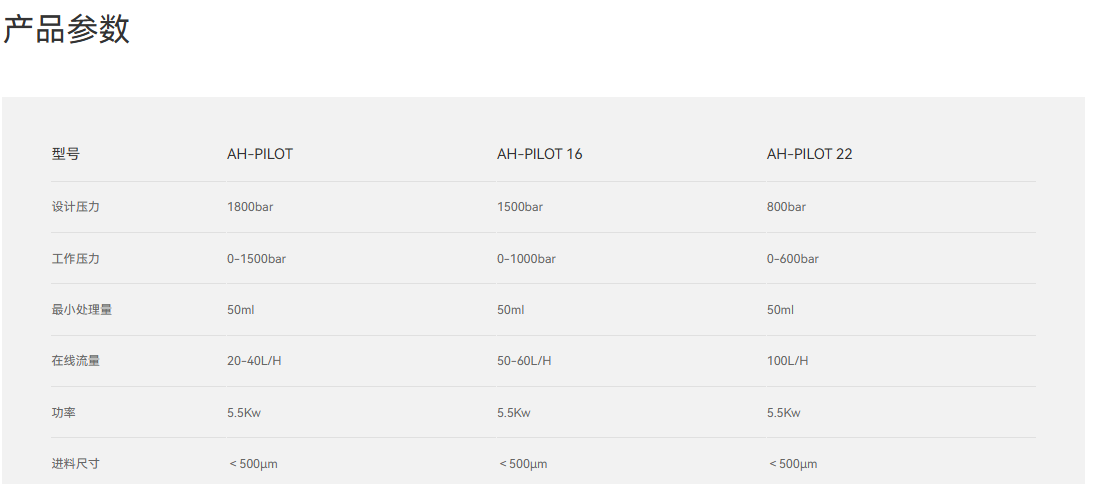Click the 产品参数 page heading
Screen dimensions: 1115x484
tap(66, 30)
